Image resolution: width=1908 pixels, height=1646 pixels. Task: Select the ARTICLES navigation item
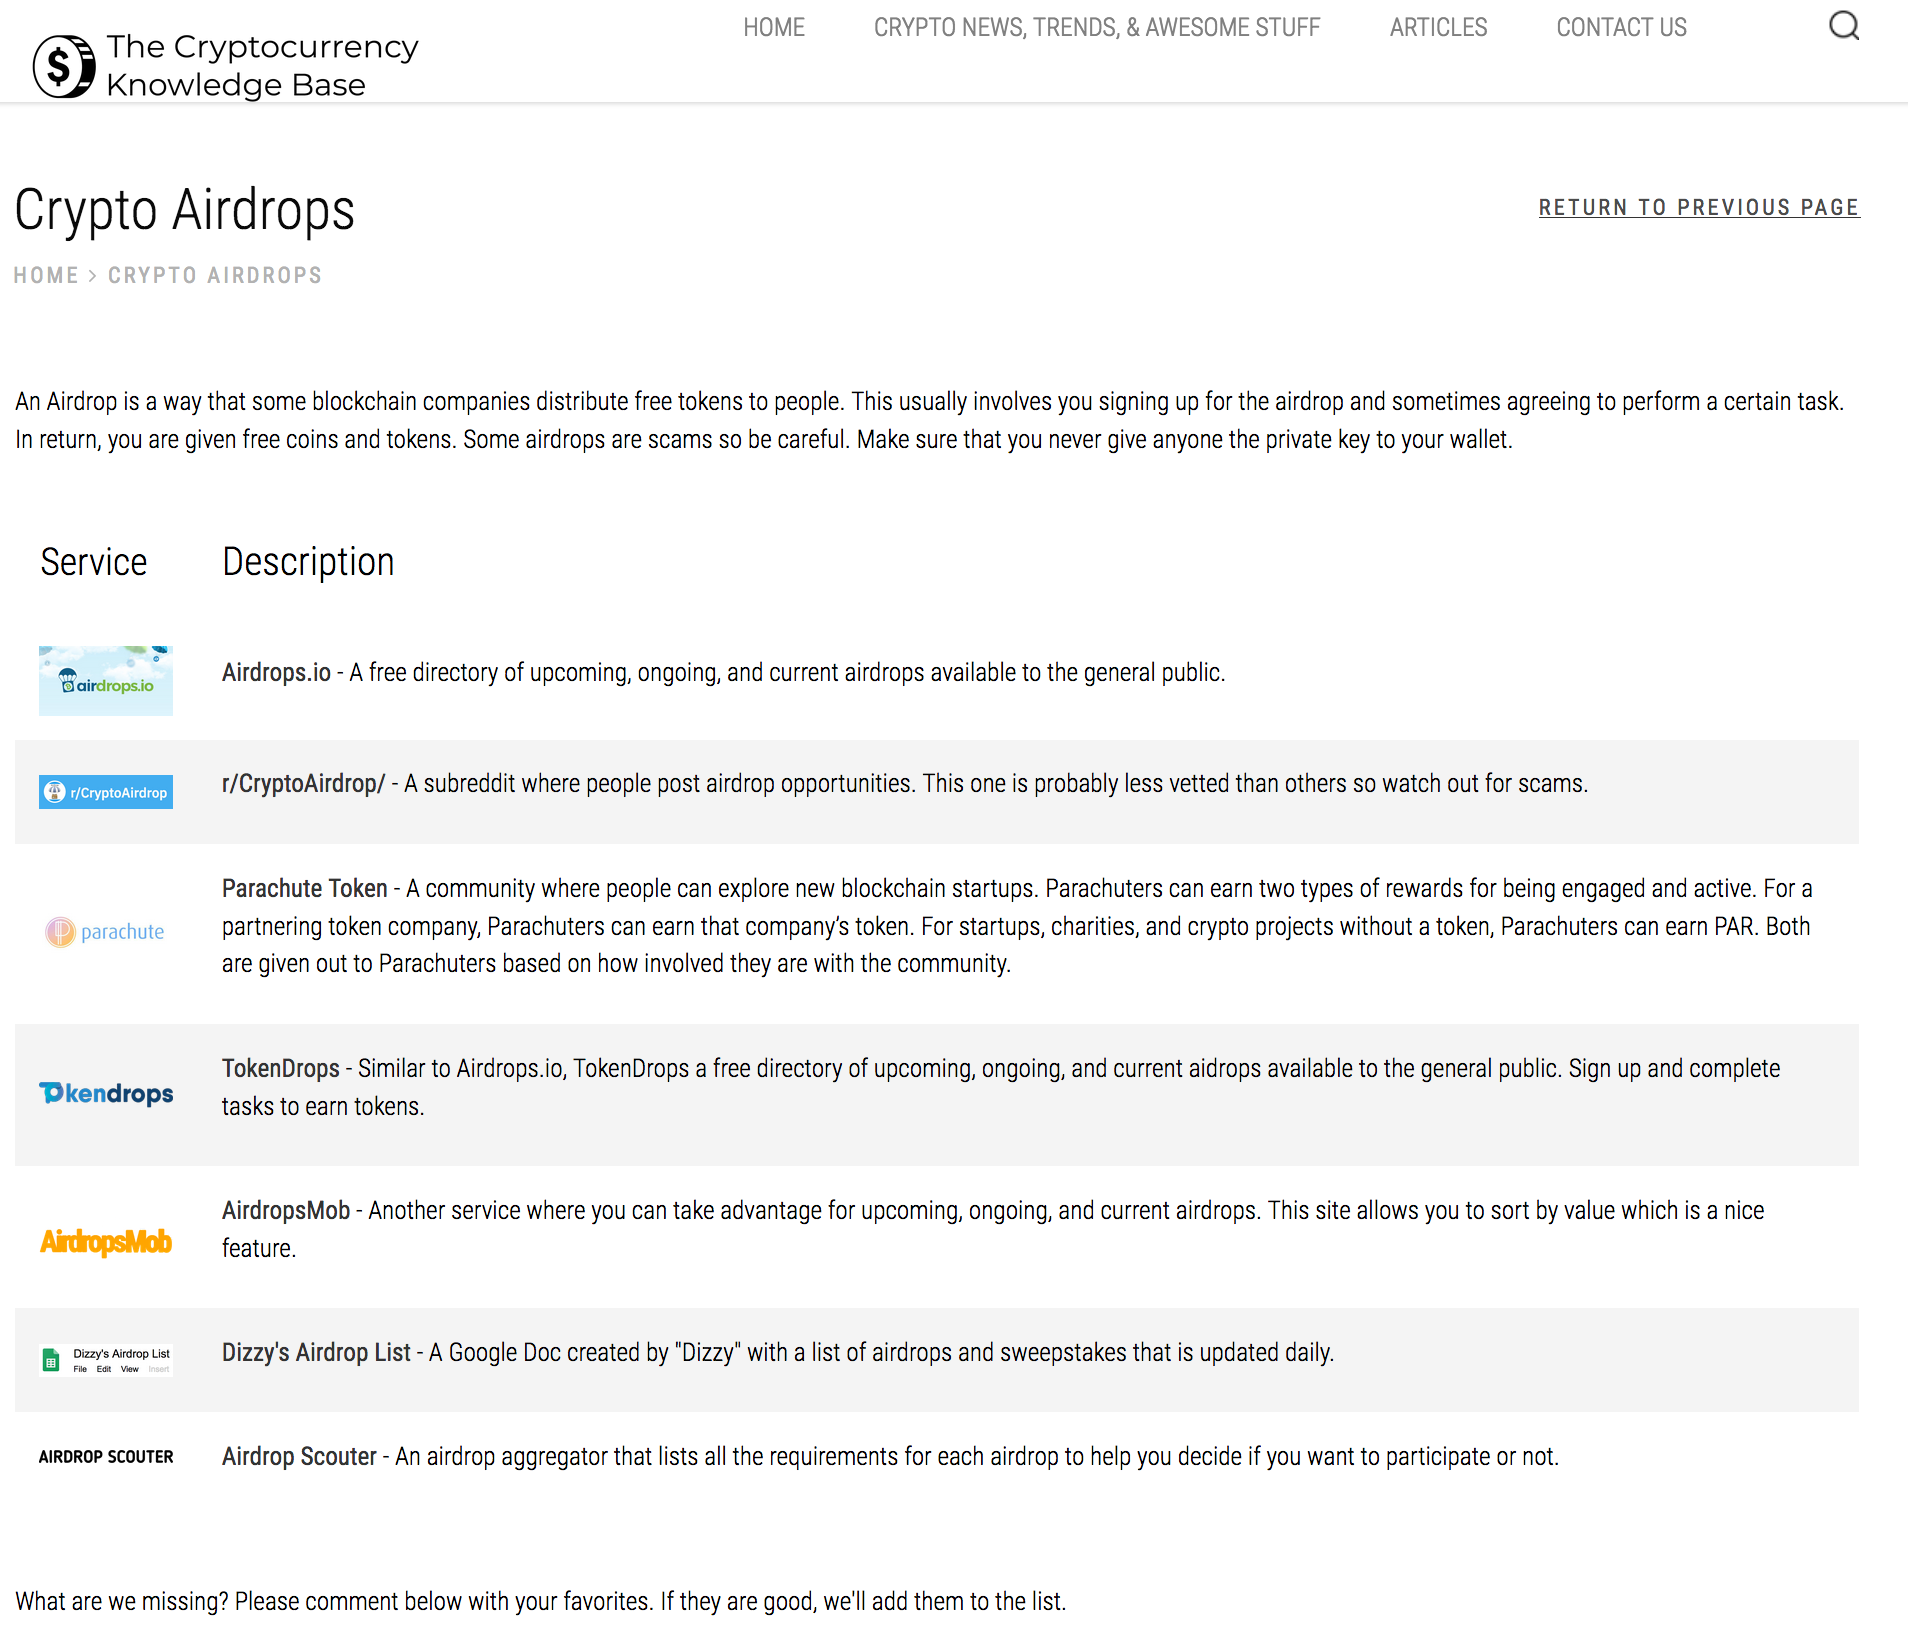pos(1438,27)
